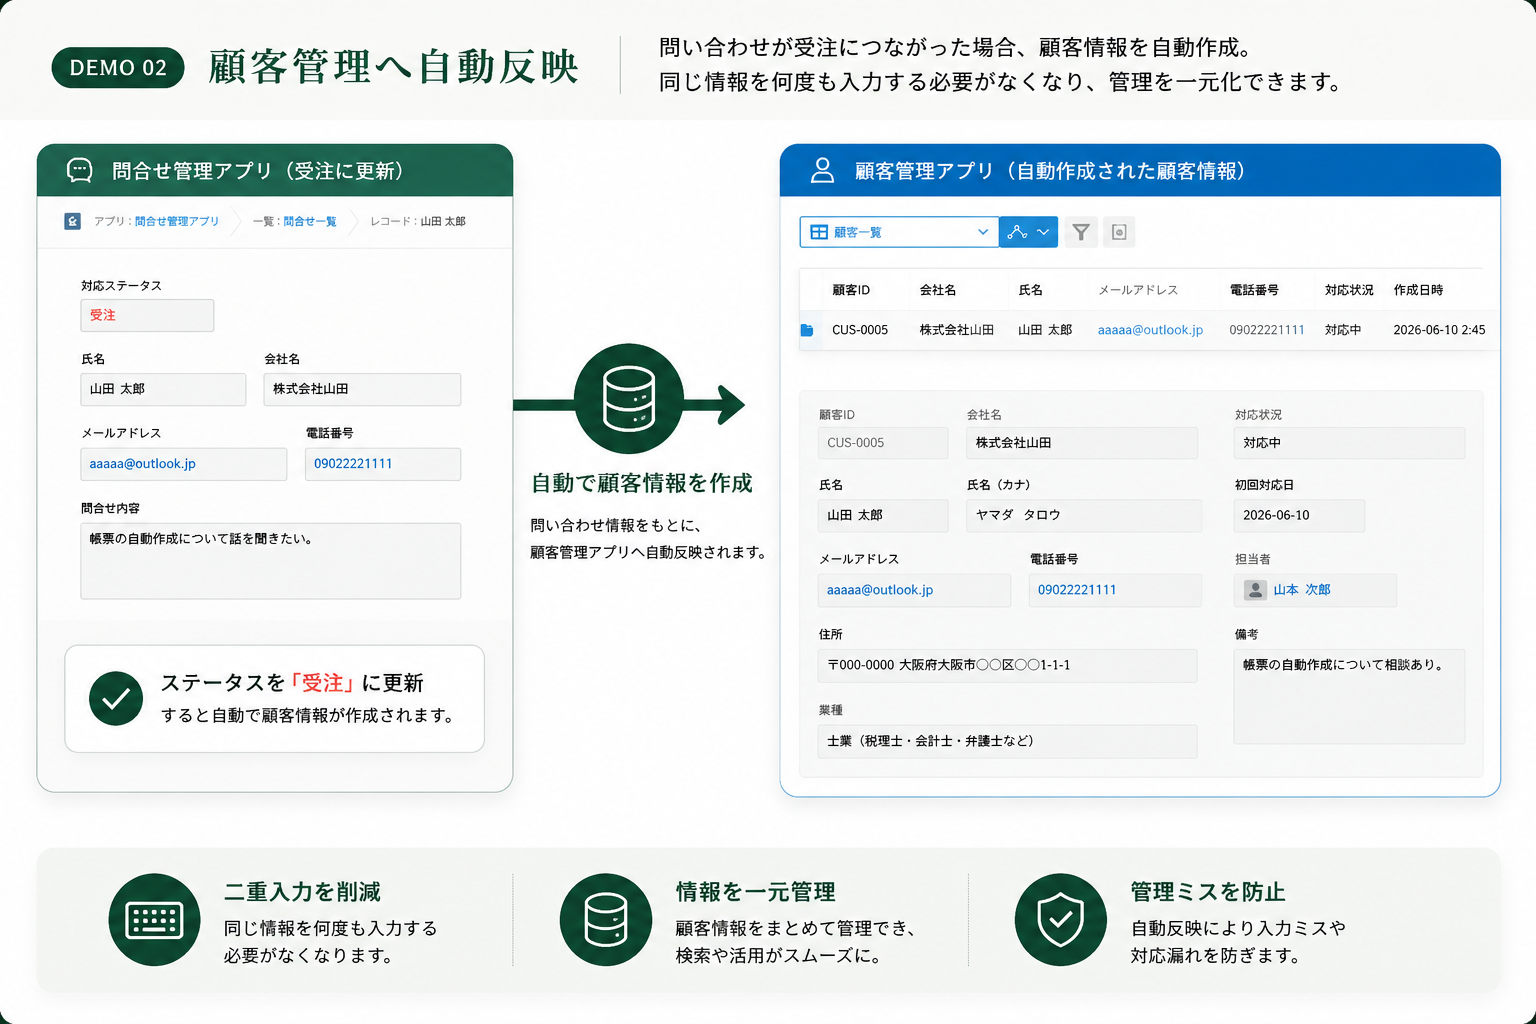Viewport: 1536px width, 1024px height.
Task: Click the aaaaa@outlook.jp link in the table row
Action: [x=1150, y=330]
